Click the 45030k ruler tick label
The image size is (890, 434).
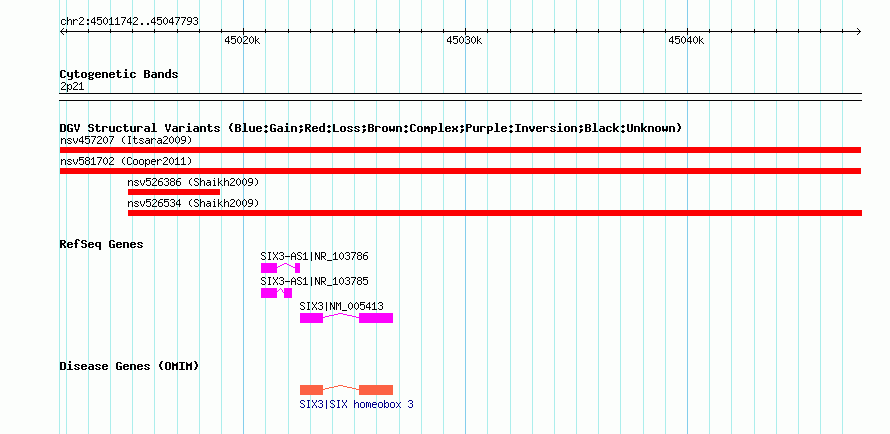point(464,40)
